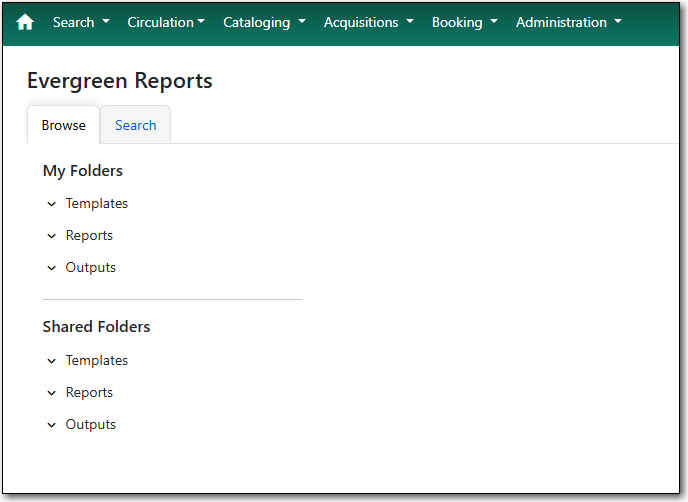This screenshot has width=688, height=502.
Task: Expand Templates chevron under Shared Folders
Action: pos(51,361)
